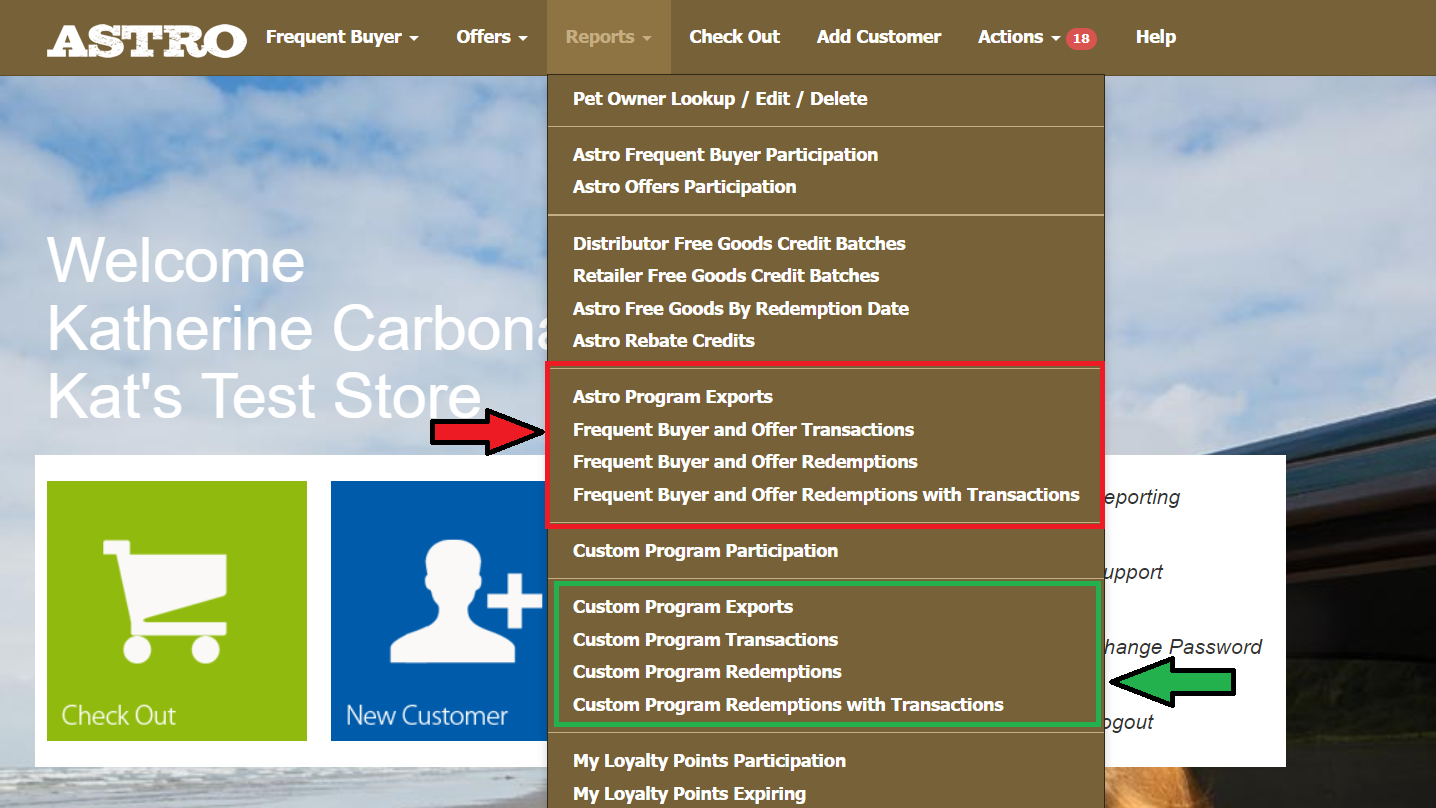Select Pet Owner Lookup / Edit / Delete
Viewport: 1436px width, 808px height.
(720, 98)
